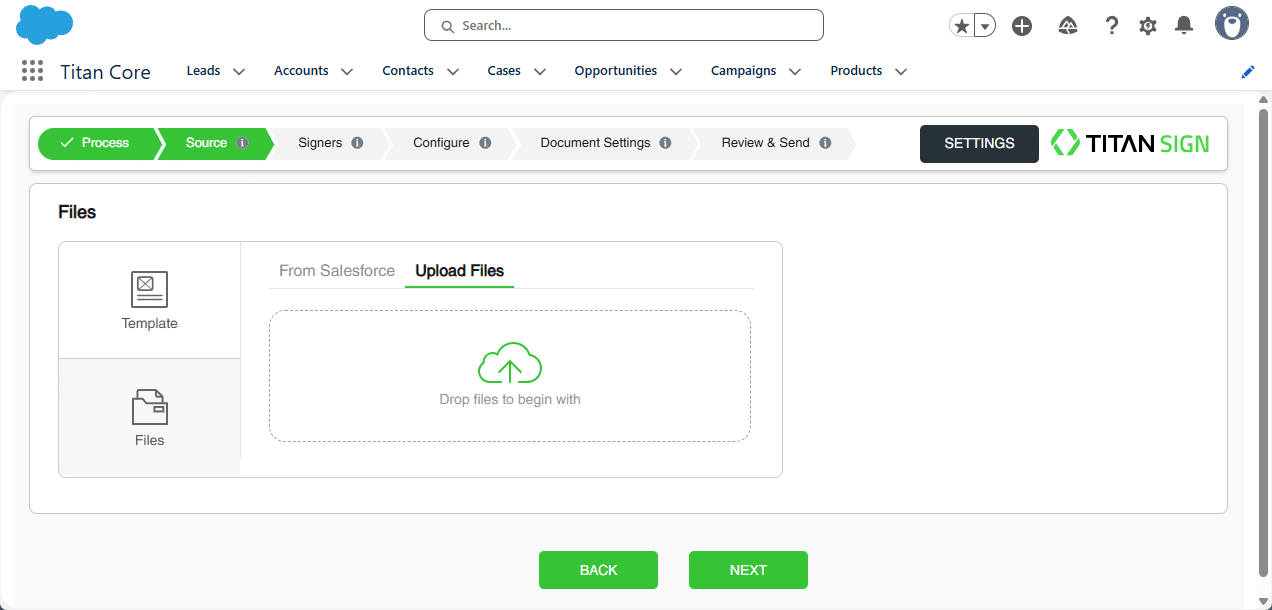The width and height of the screenshot is (1272, 610).
Task: Open the App Launcher grid icon
Action: [x=32, y=71]
